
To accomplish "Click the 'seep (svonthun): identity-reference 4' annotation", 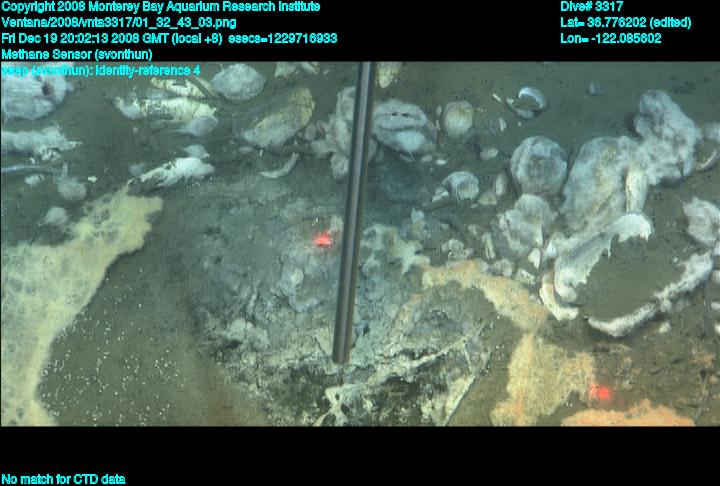I will click(101, 70).
